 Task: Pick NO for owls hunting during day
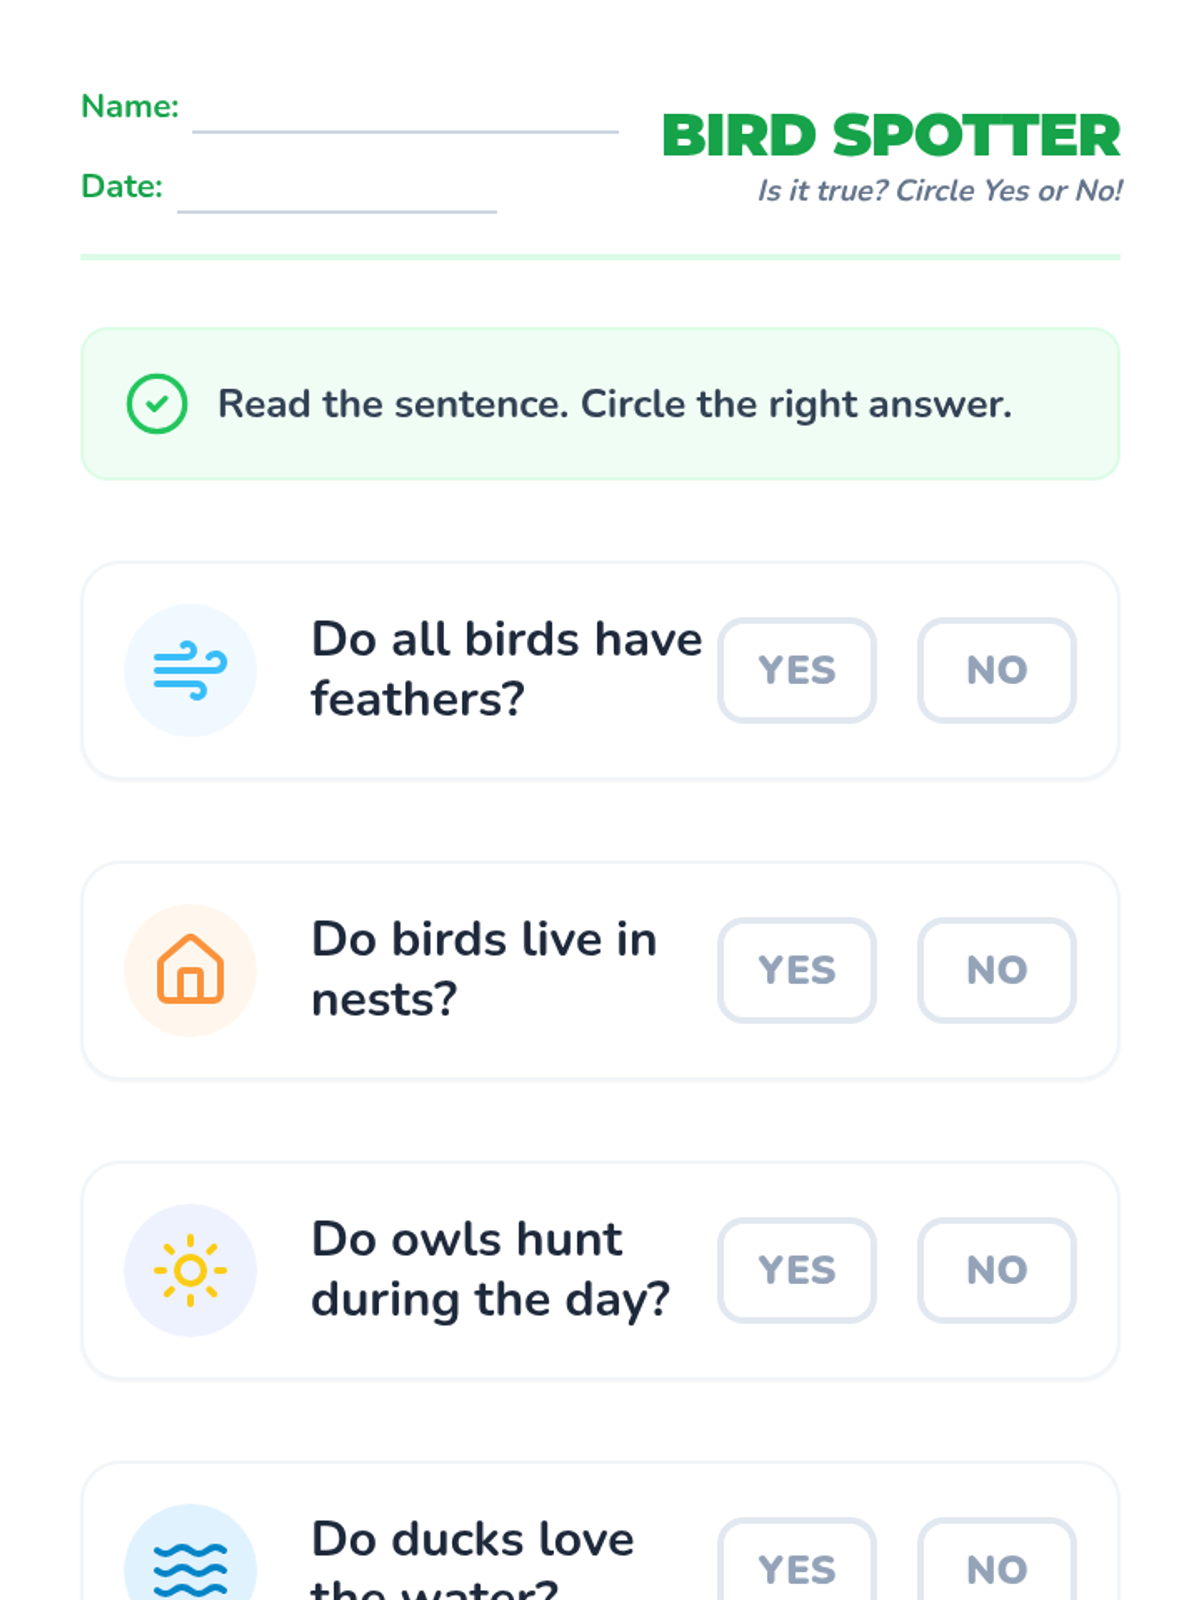[x=997, y=1270]
